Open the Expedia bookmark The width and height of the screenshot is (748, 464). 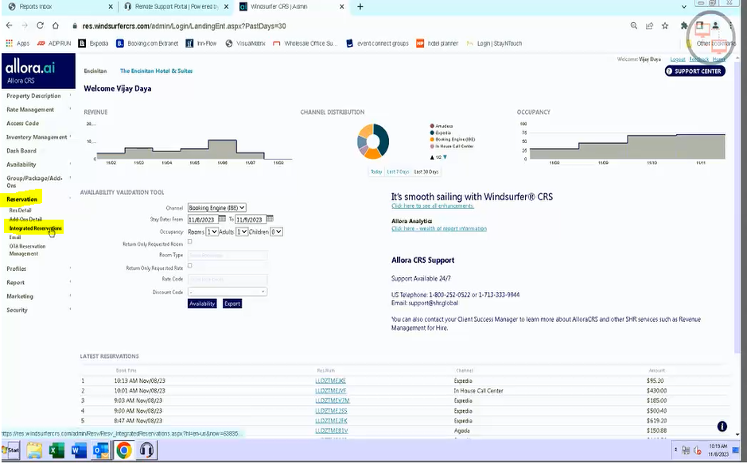tap(94, 43)
